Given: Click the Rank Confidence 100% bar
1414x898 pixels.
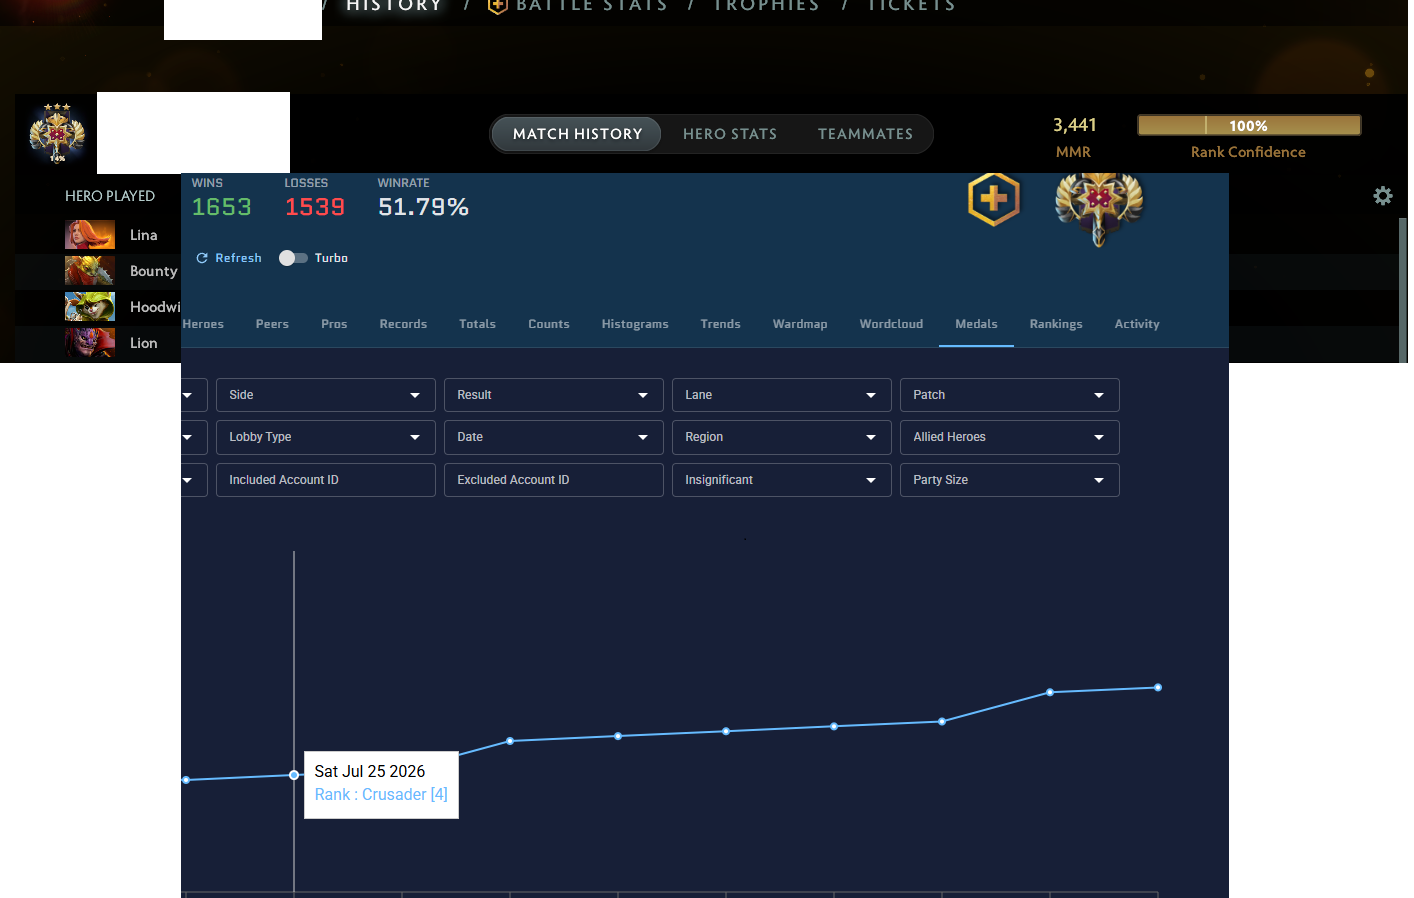Looking at the screenshot, I should click(x=1249, y=125).
